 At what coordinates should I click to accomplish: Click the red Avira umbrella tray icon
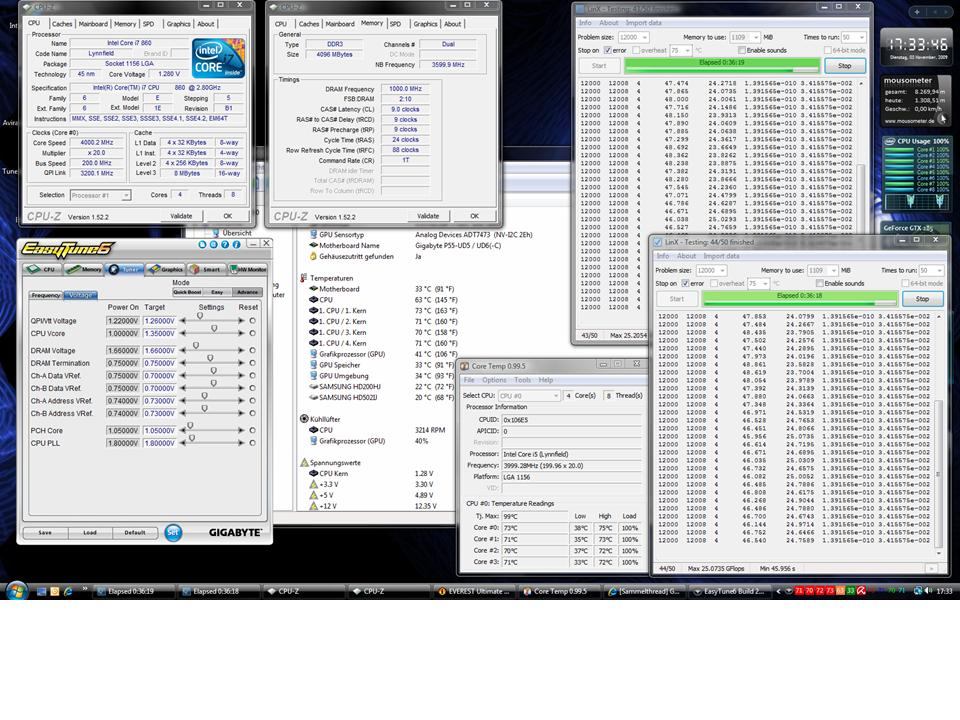click(861, 591)
